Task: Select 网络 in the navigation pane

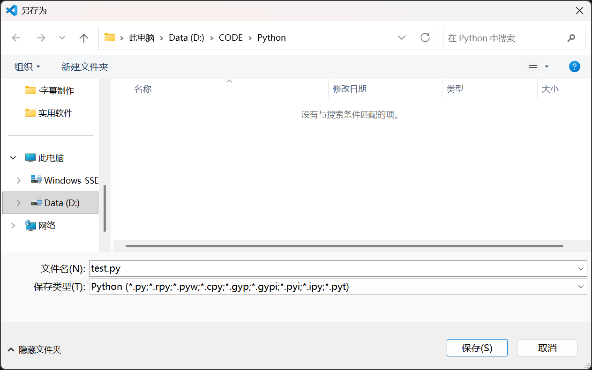Action: pos(40,225)
